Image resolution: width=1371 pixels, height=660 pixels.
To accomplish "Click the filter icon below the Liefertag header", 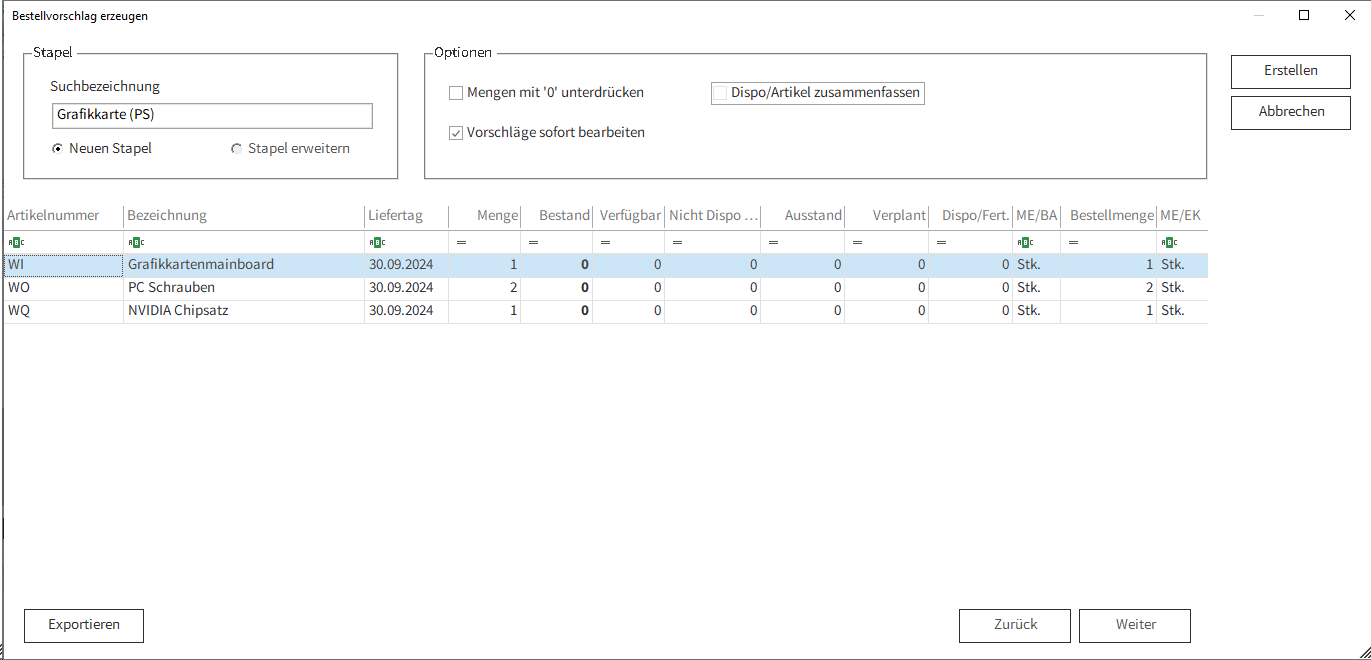I will [x=376, y=242].
